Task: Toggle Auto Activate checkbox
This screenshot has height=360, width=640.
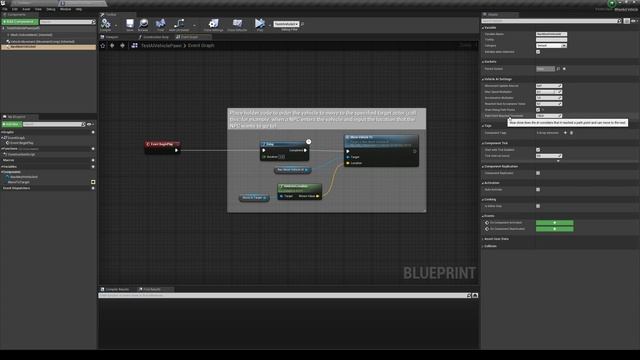Action: (538, 189)
